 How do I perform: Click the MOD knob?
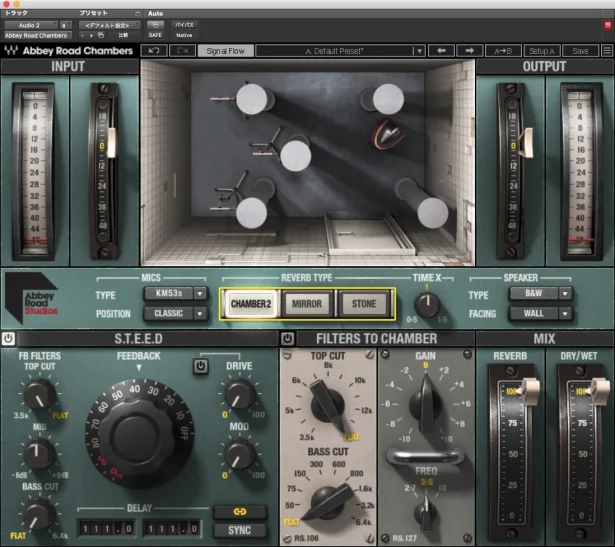pyautogui.click(x=239, y=455)
